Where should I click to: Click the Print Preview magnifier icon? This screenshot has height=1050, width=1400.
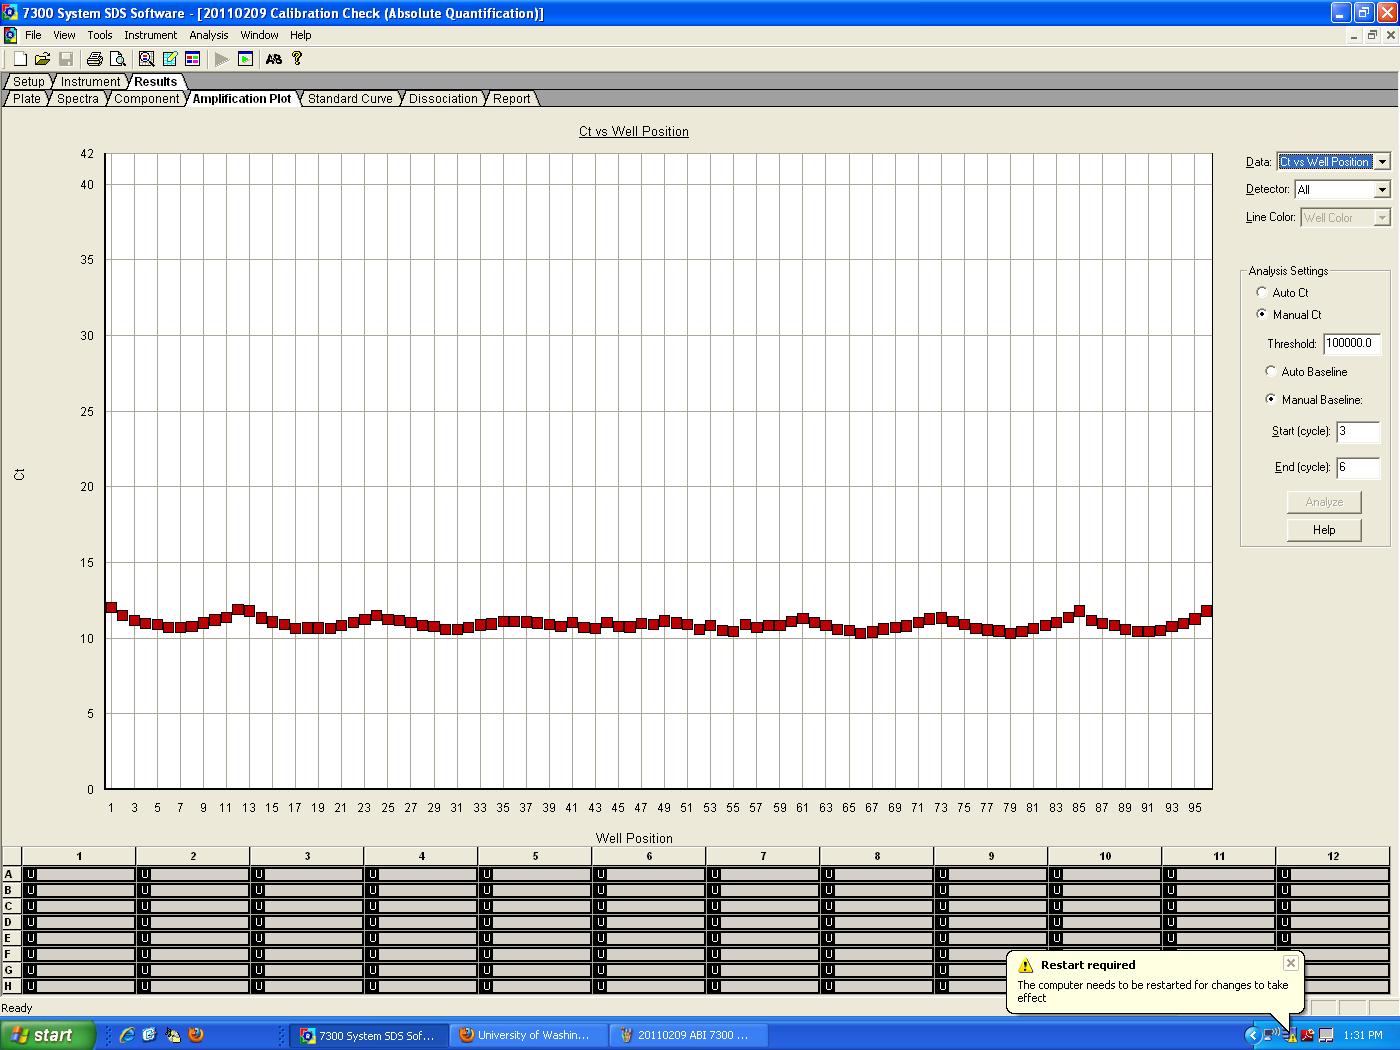(x=116, y=59)
